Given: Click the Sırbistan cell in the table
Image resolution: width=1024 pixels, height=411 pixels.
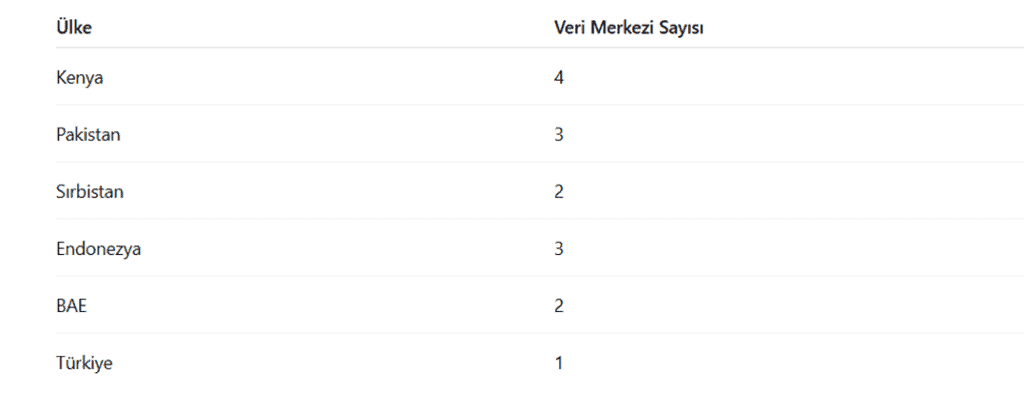Looking at the screenshot, I should 90,191.
